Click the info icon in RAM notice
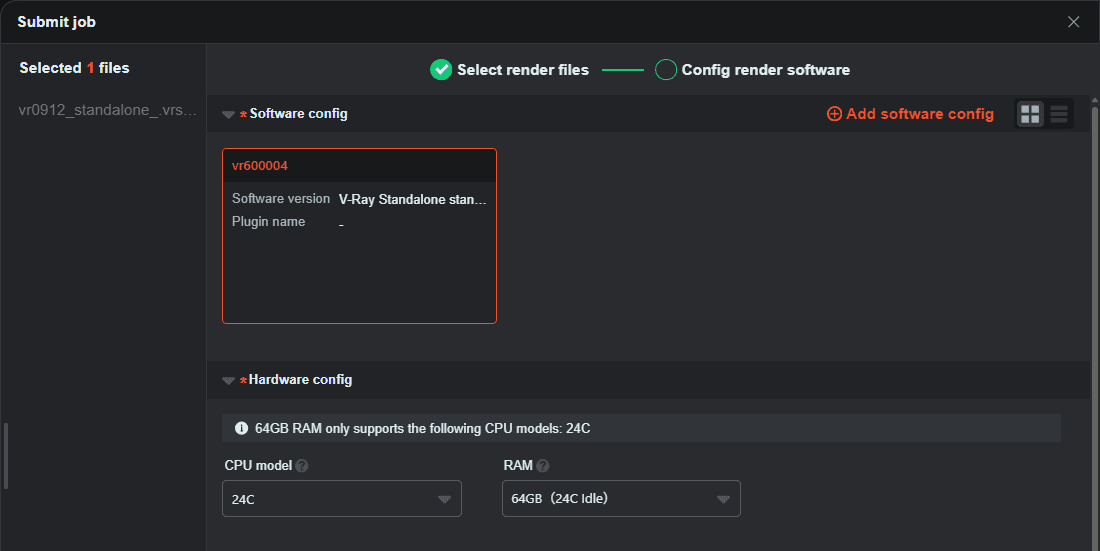The image size is (1100, 551). [241, 429]
